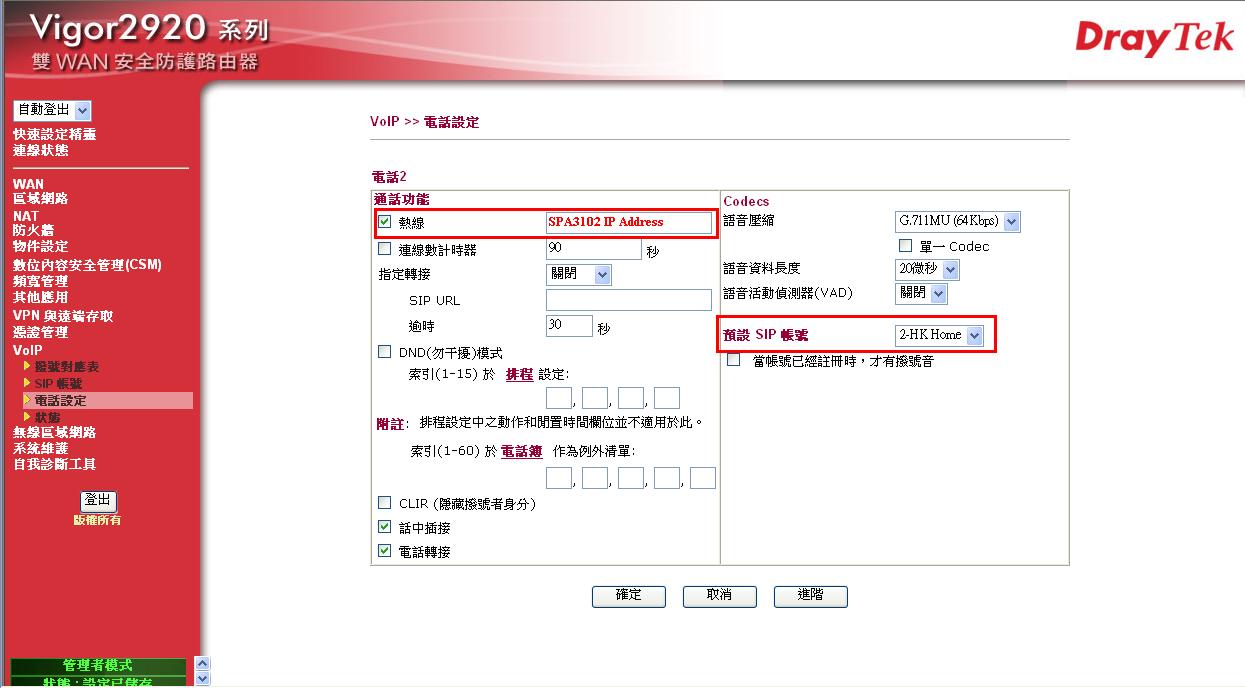Toggle the 話中插接 call waiting checkbox
Image resolution: width=1245 pixels, height=688 pixels.
385,527
